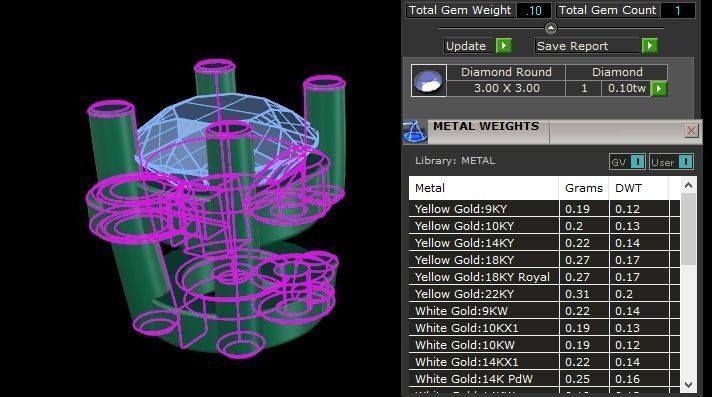The image size is (712, 397).
Task: Click the 0.31 grams value for 22KY
Action: coord(577,294)
